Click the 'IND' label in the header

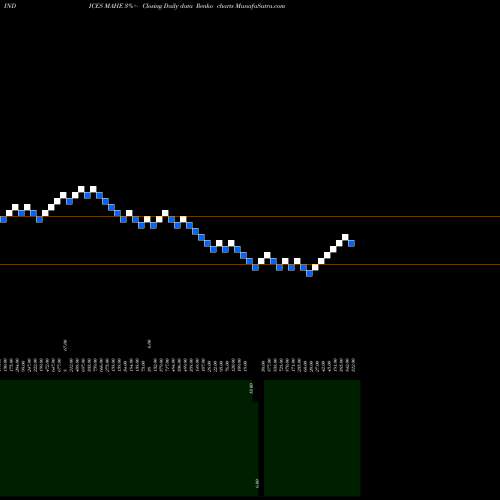pos(10,6)
